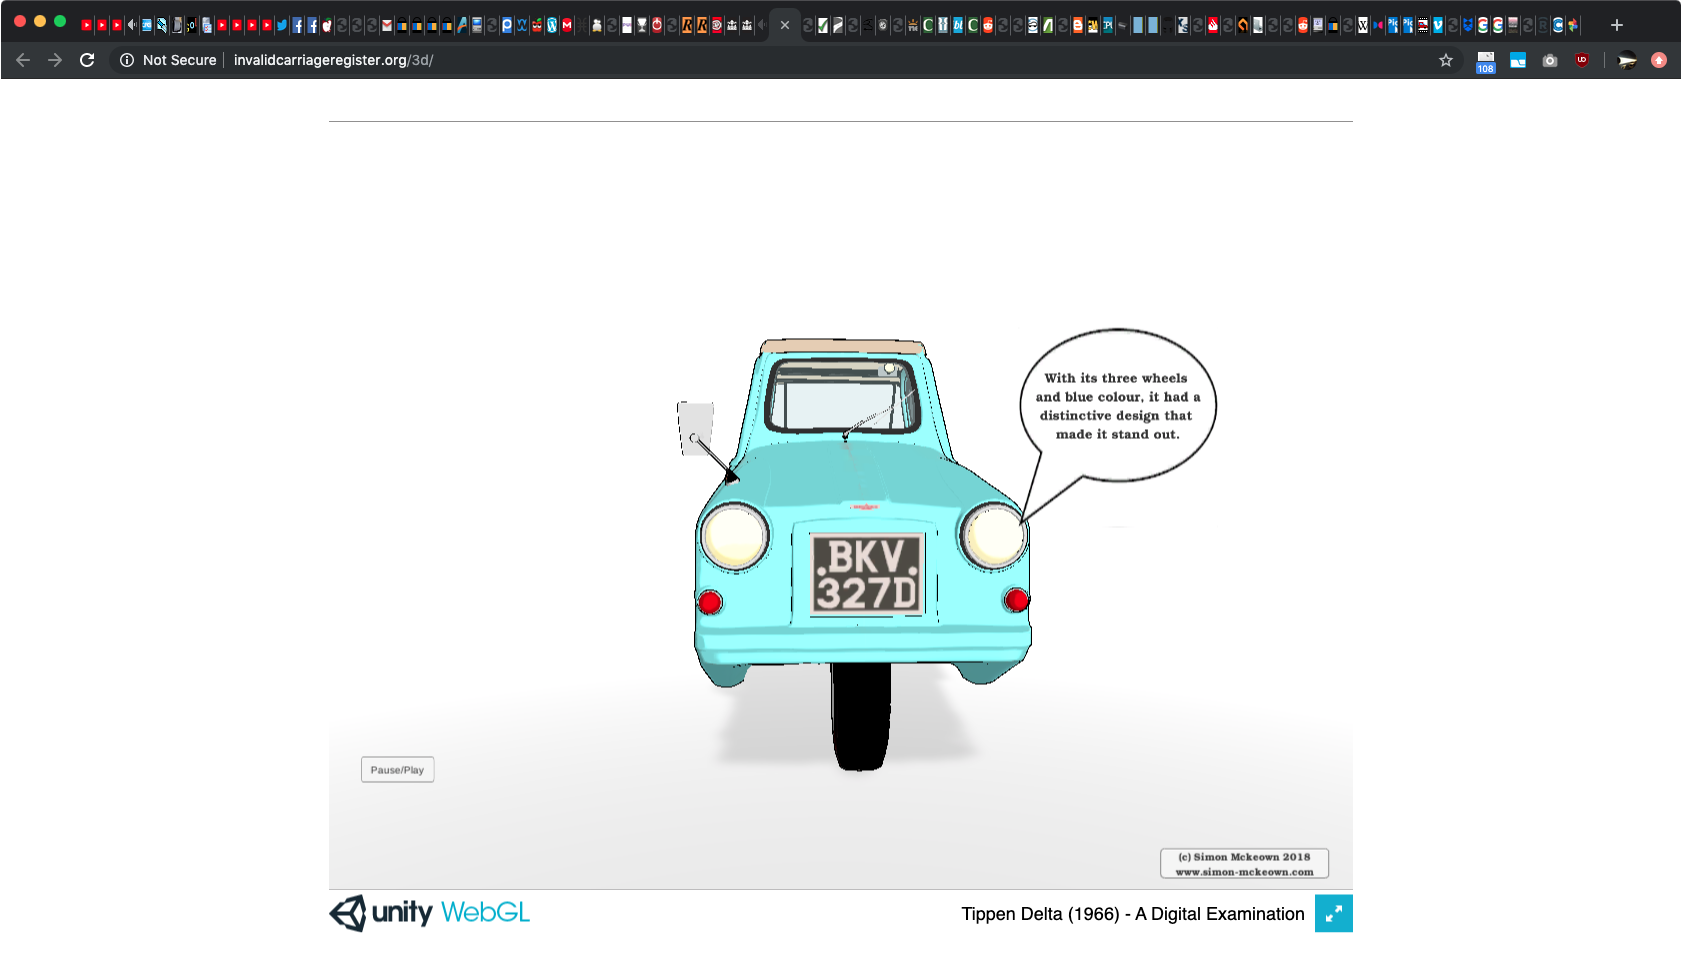Open the blue folder extension icon
1681x976 pixels.
pyautogui.click(x=1518, y=60)
